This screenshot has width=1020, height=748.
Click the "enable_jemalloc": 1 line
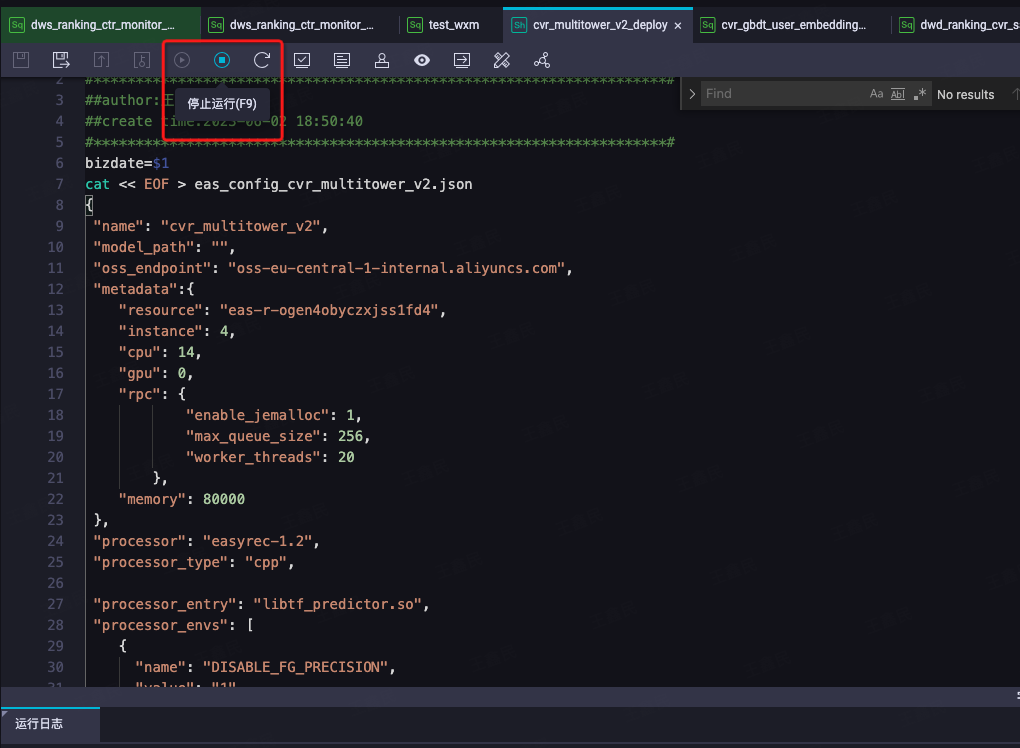(273, 415)
